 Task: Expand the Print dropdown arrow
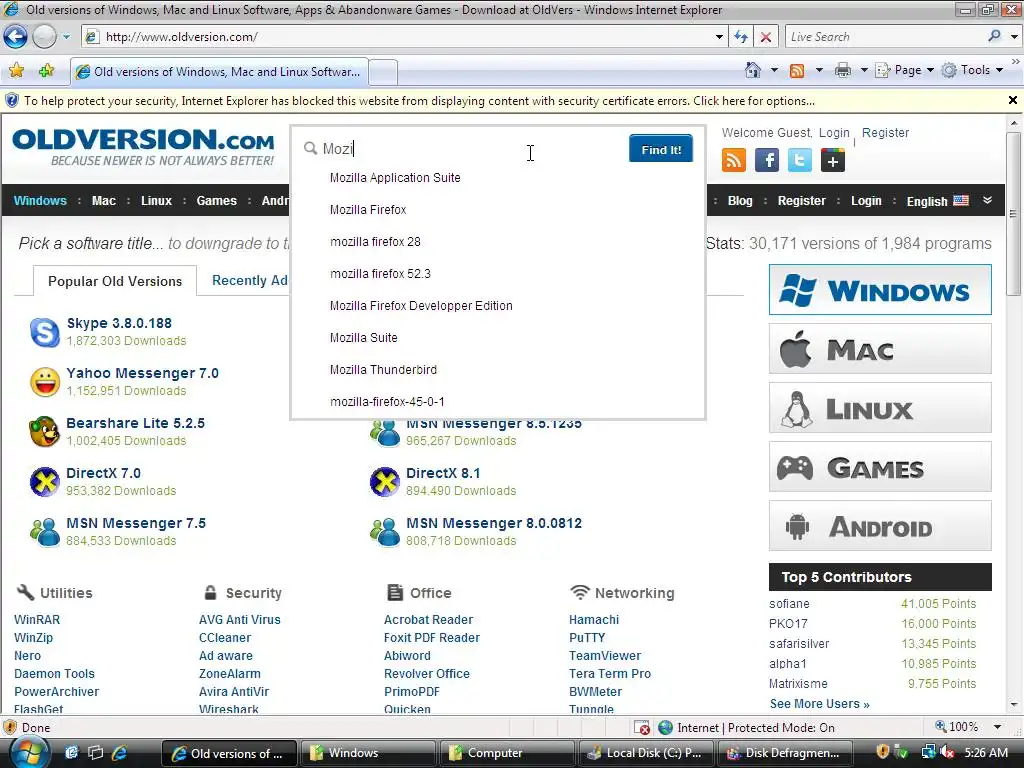[x=864, y=71]
